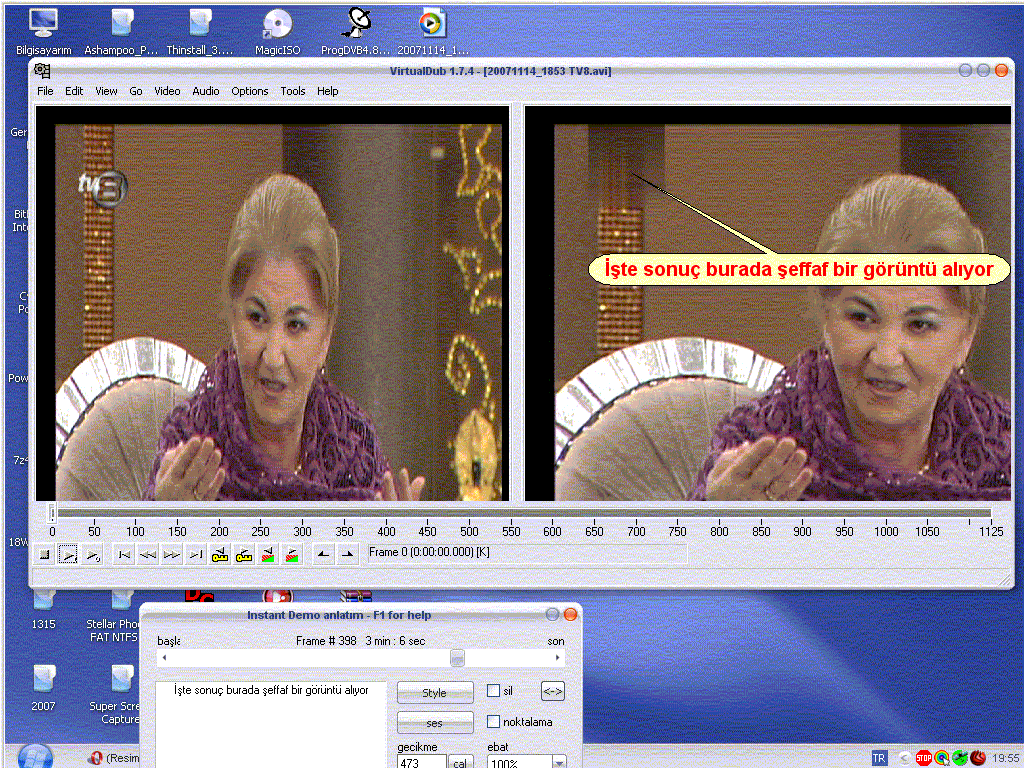Click the next scene search icon

pyautogui.click(x=293, y=555)
